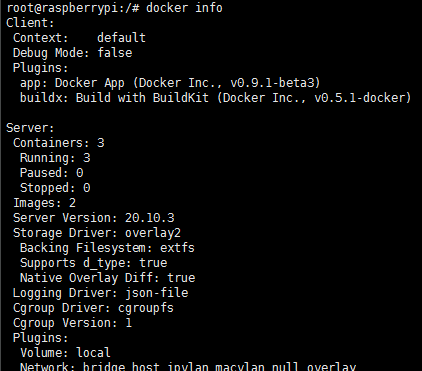
Task: Click the 'Supports d_type: true' line
Action: click(93, 263)
